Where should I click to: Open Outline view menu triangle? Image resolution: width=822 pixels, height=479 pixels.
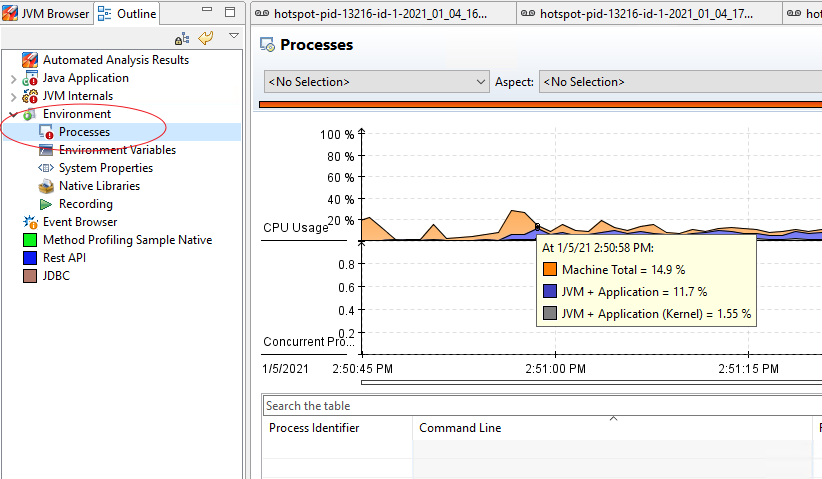point(234,36)
